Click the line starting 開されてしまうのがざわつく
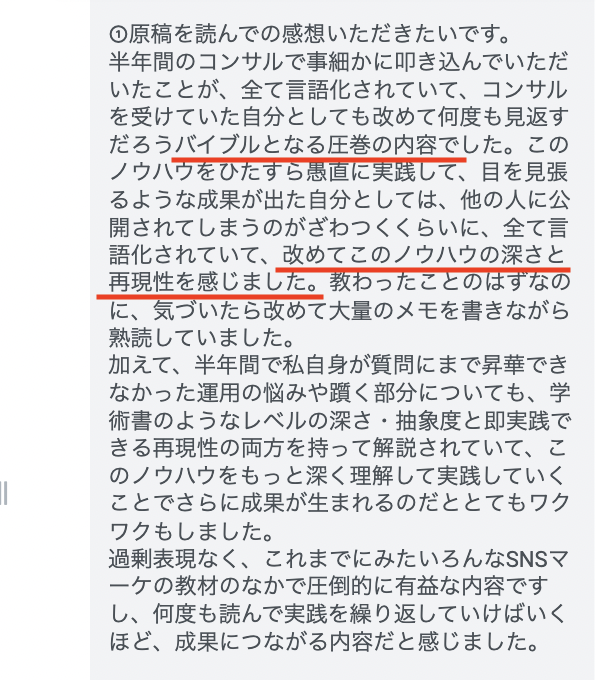This screenshot has width=596, height=680. tap(339, 227)
